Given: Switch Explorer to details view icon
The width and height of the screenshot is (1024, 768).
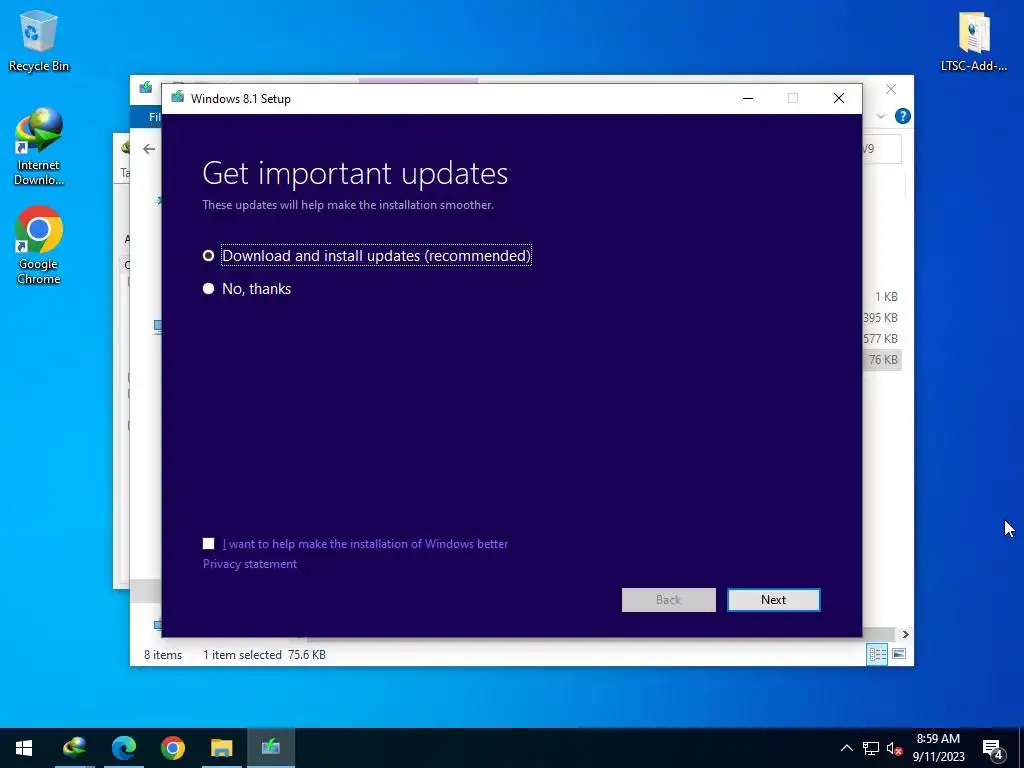Looking at the screenshot, I should [x=877, y=654].
